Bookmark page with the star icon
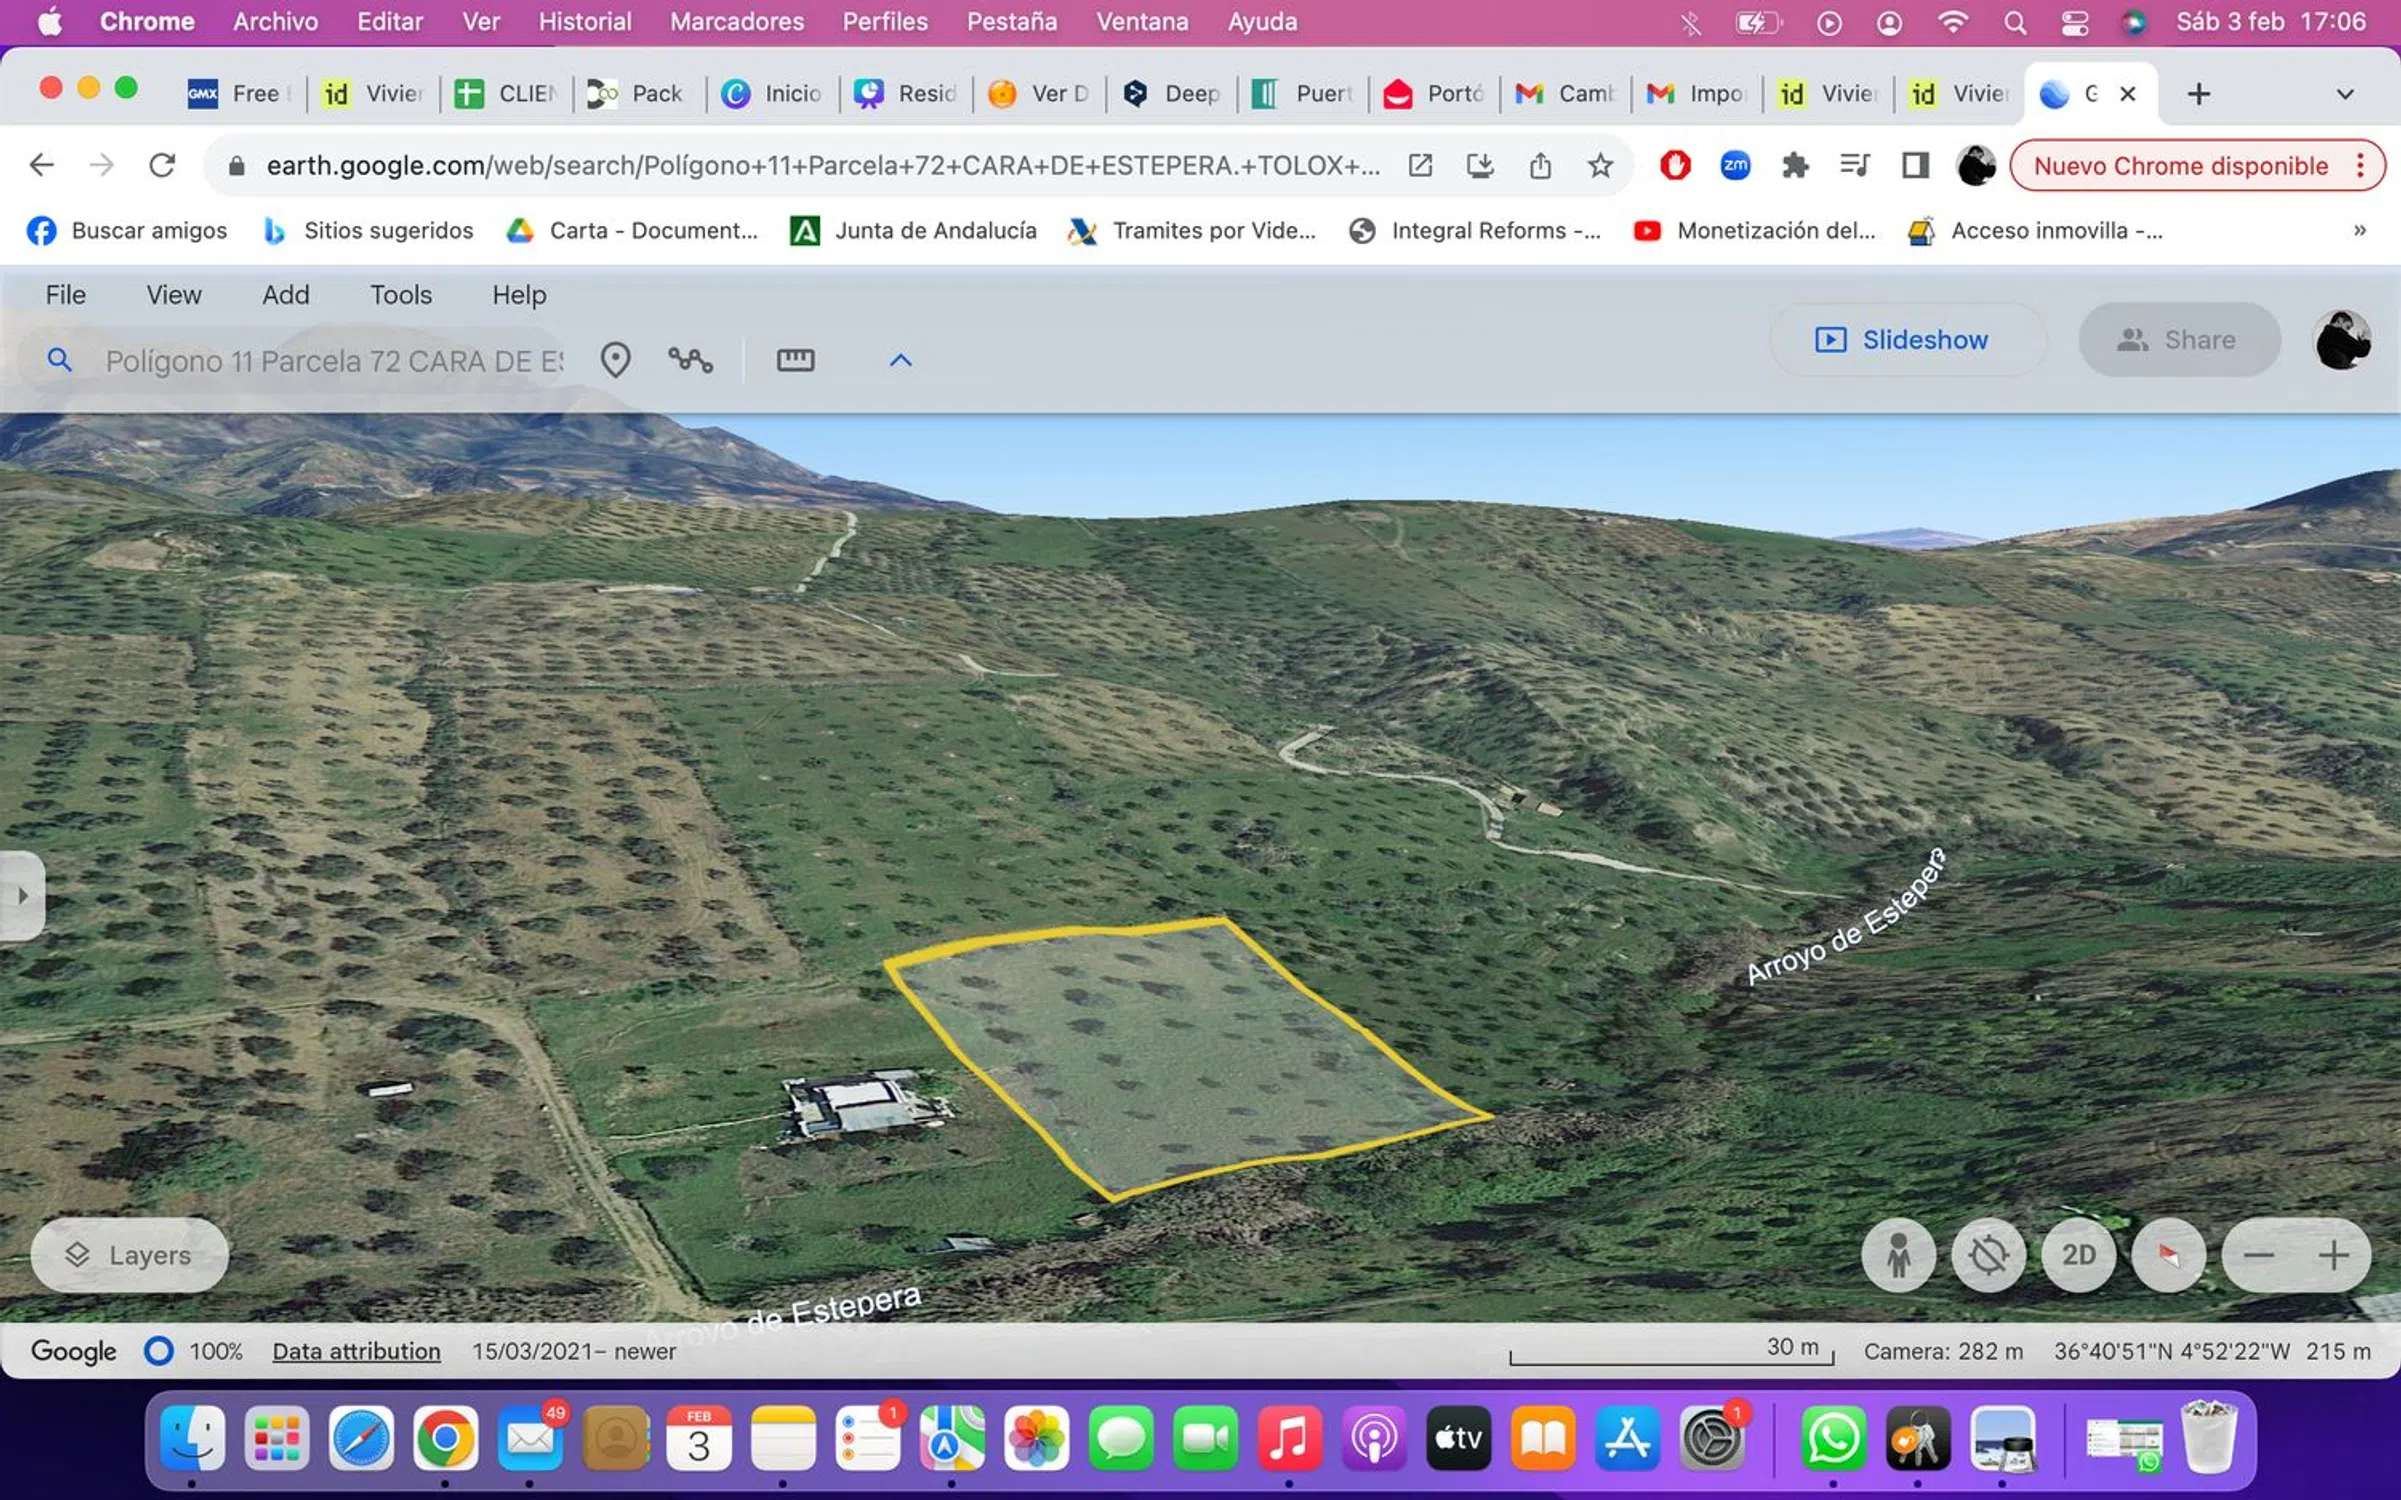 coord(1600,165)
